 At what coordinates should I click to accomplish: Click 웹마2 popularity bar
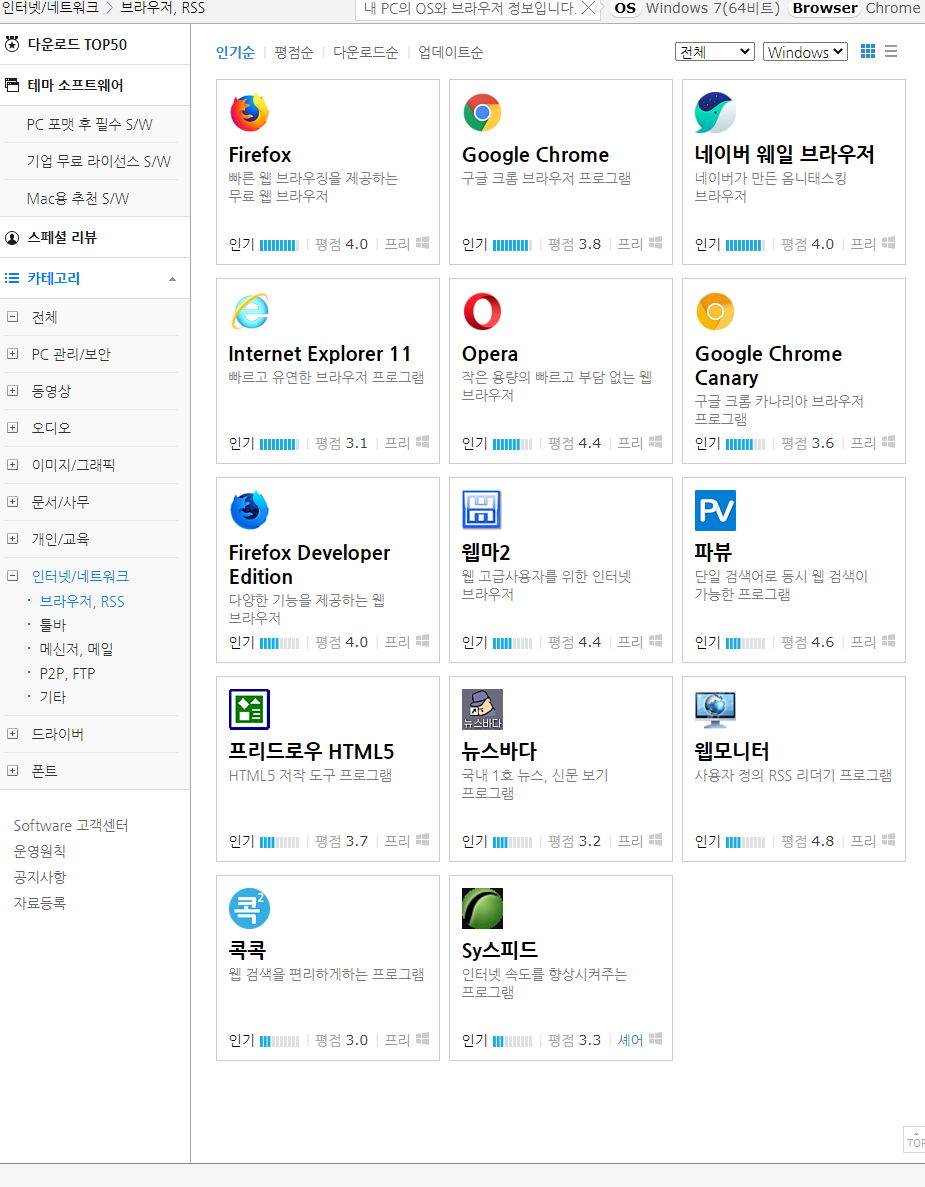click(512, 643)
